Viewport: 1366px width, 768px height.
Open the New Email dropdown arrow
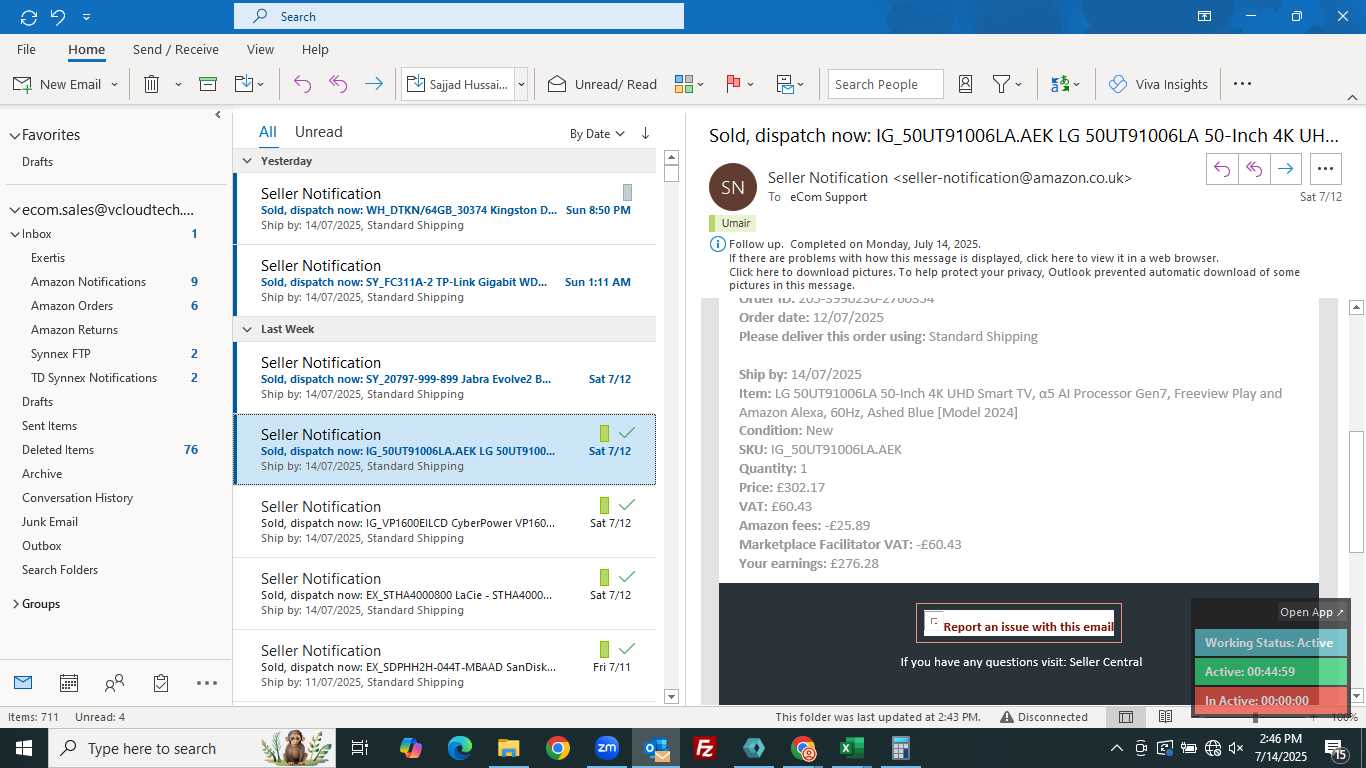[114, 84]
